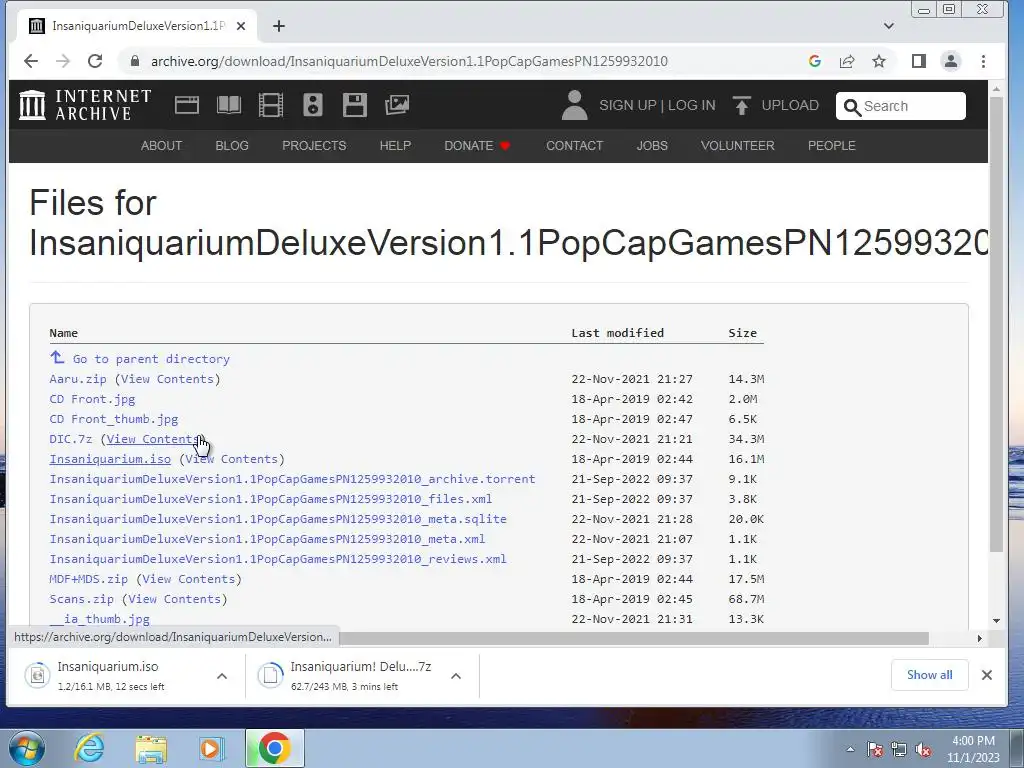Open the _files.xml link

pyautogui.click(x=270, y=499)
